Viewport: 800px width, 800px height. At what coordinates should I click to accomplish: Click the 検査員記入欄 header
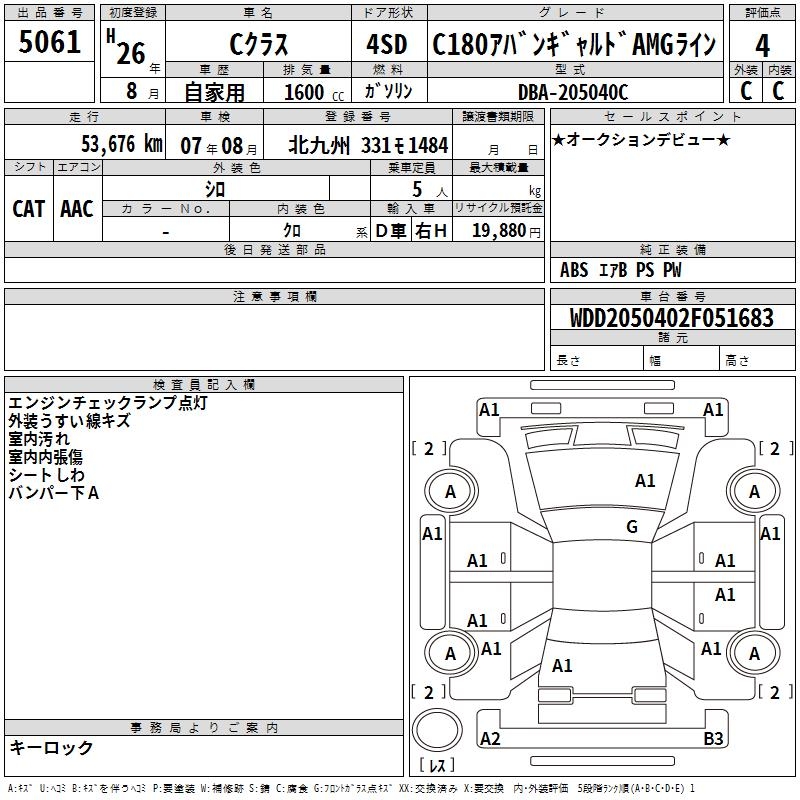click(204, 385)
